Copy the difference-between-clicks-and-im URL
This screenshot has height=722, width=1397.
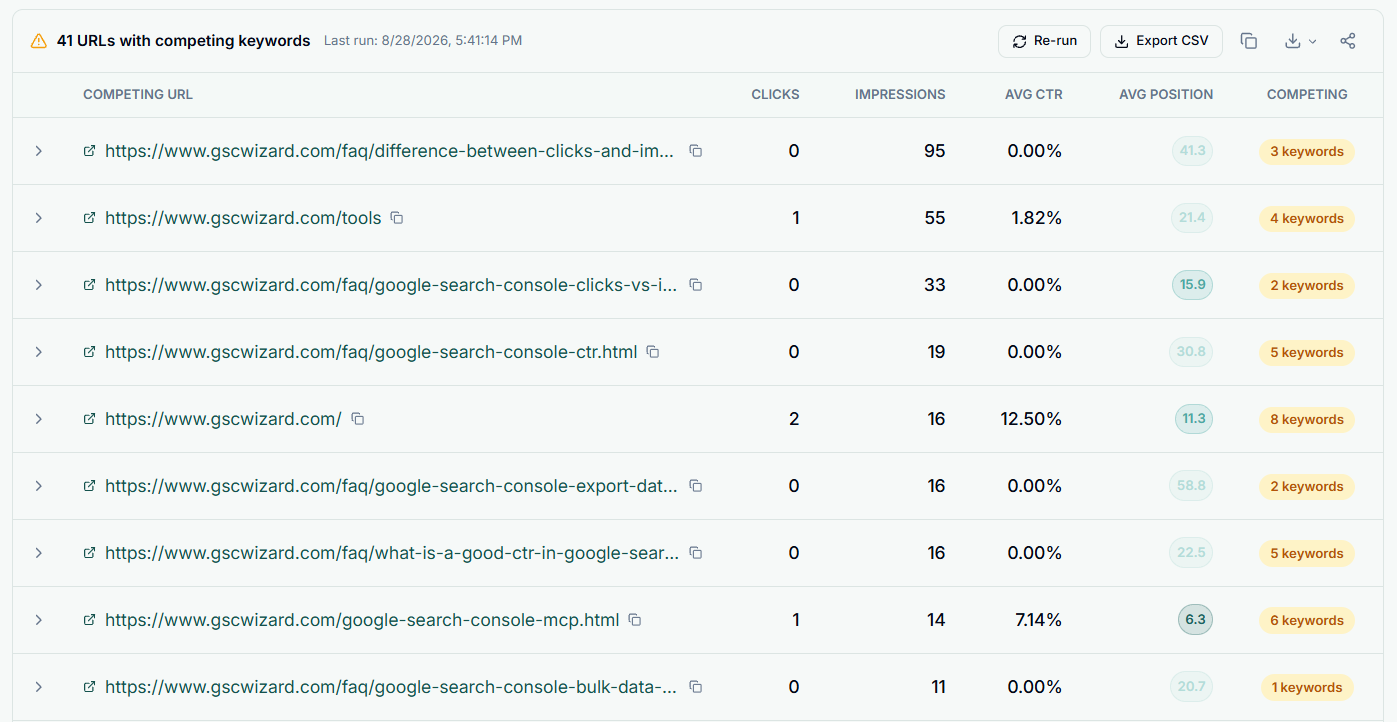coord(696,151)
